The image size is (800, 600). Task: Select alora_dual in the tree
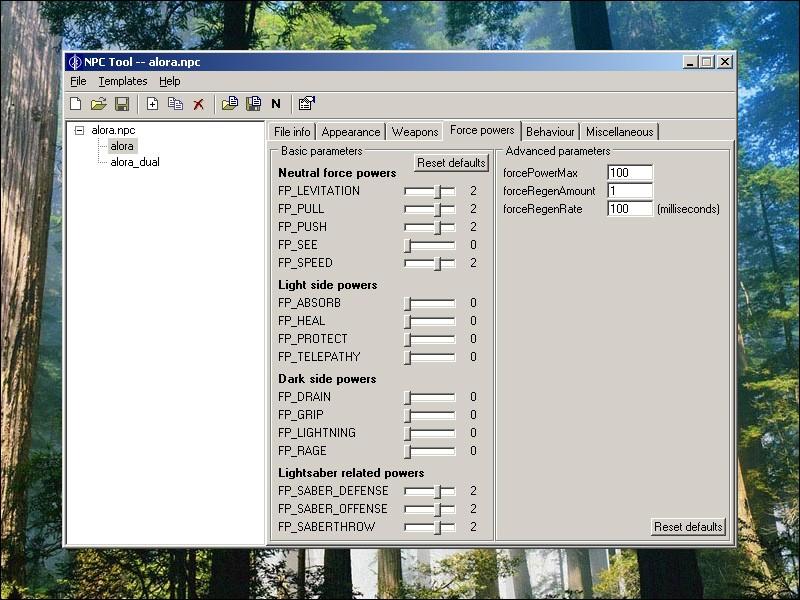134,162
